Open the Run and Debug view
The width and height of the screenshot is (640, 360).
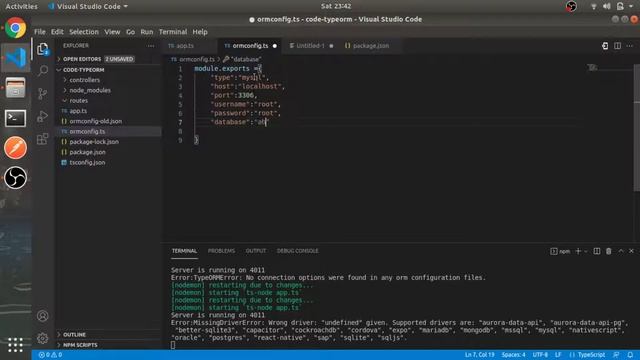pos(42,116)
